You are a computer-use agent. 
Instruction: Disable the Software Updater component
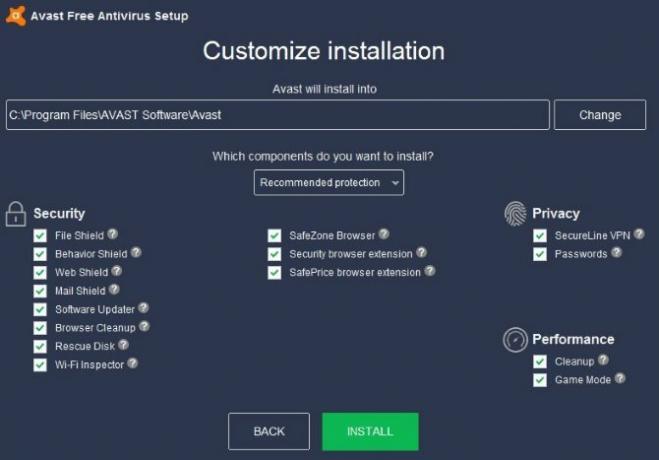[x=40, y=310]
